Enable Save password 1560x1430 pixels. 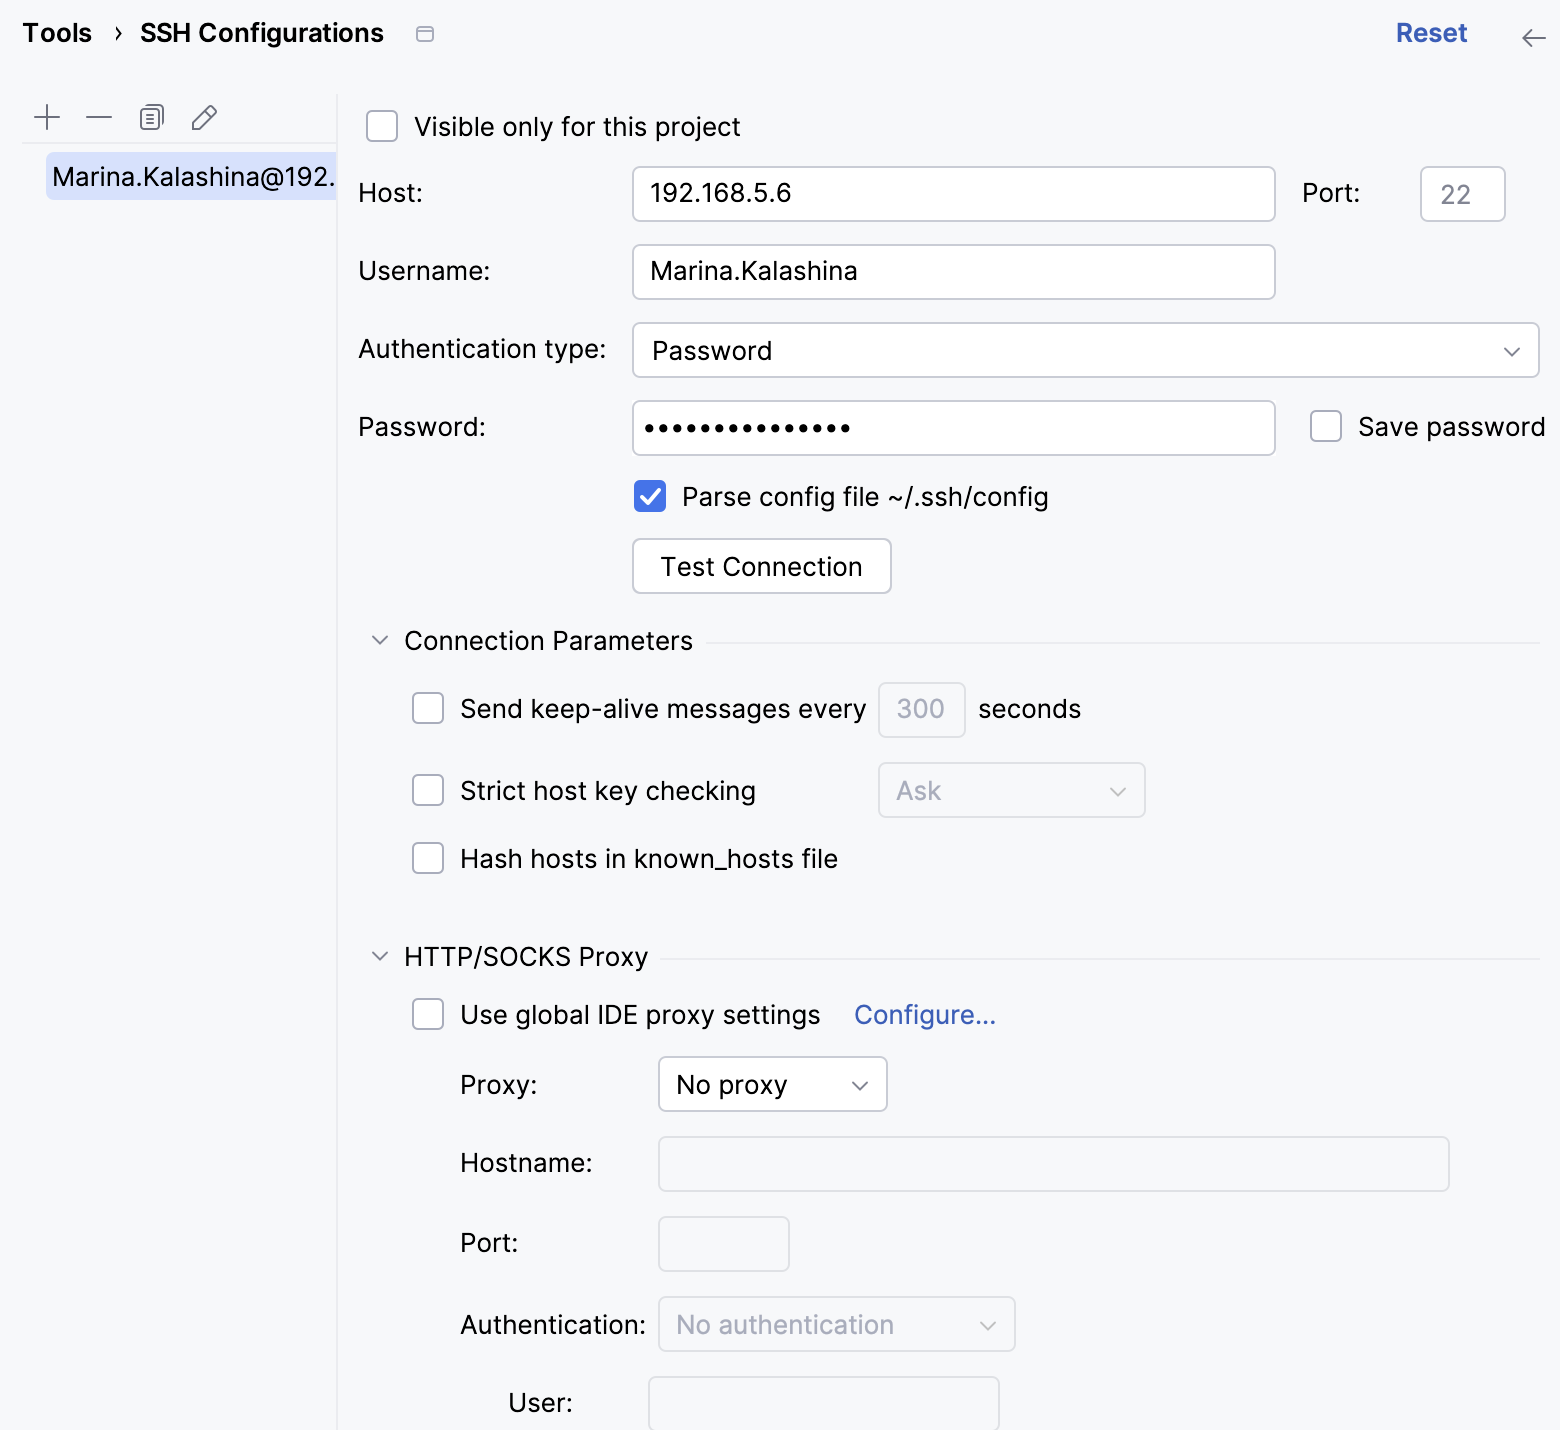(1325, 426)
